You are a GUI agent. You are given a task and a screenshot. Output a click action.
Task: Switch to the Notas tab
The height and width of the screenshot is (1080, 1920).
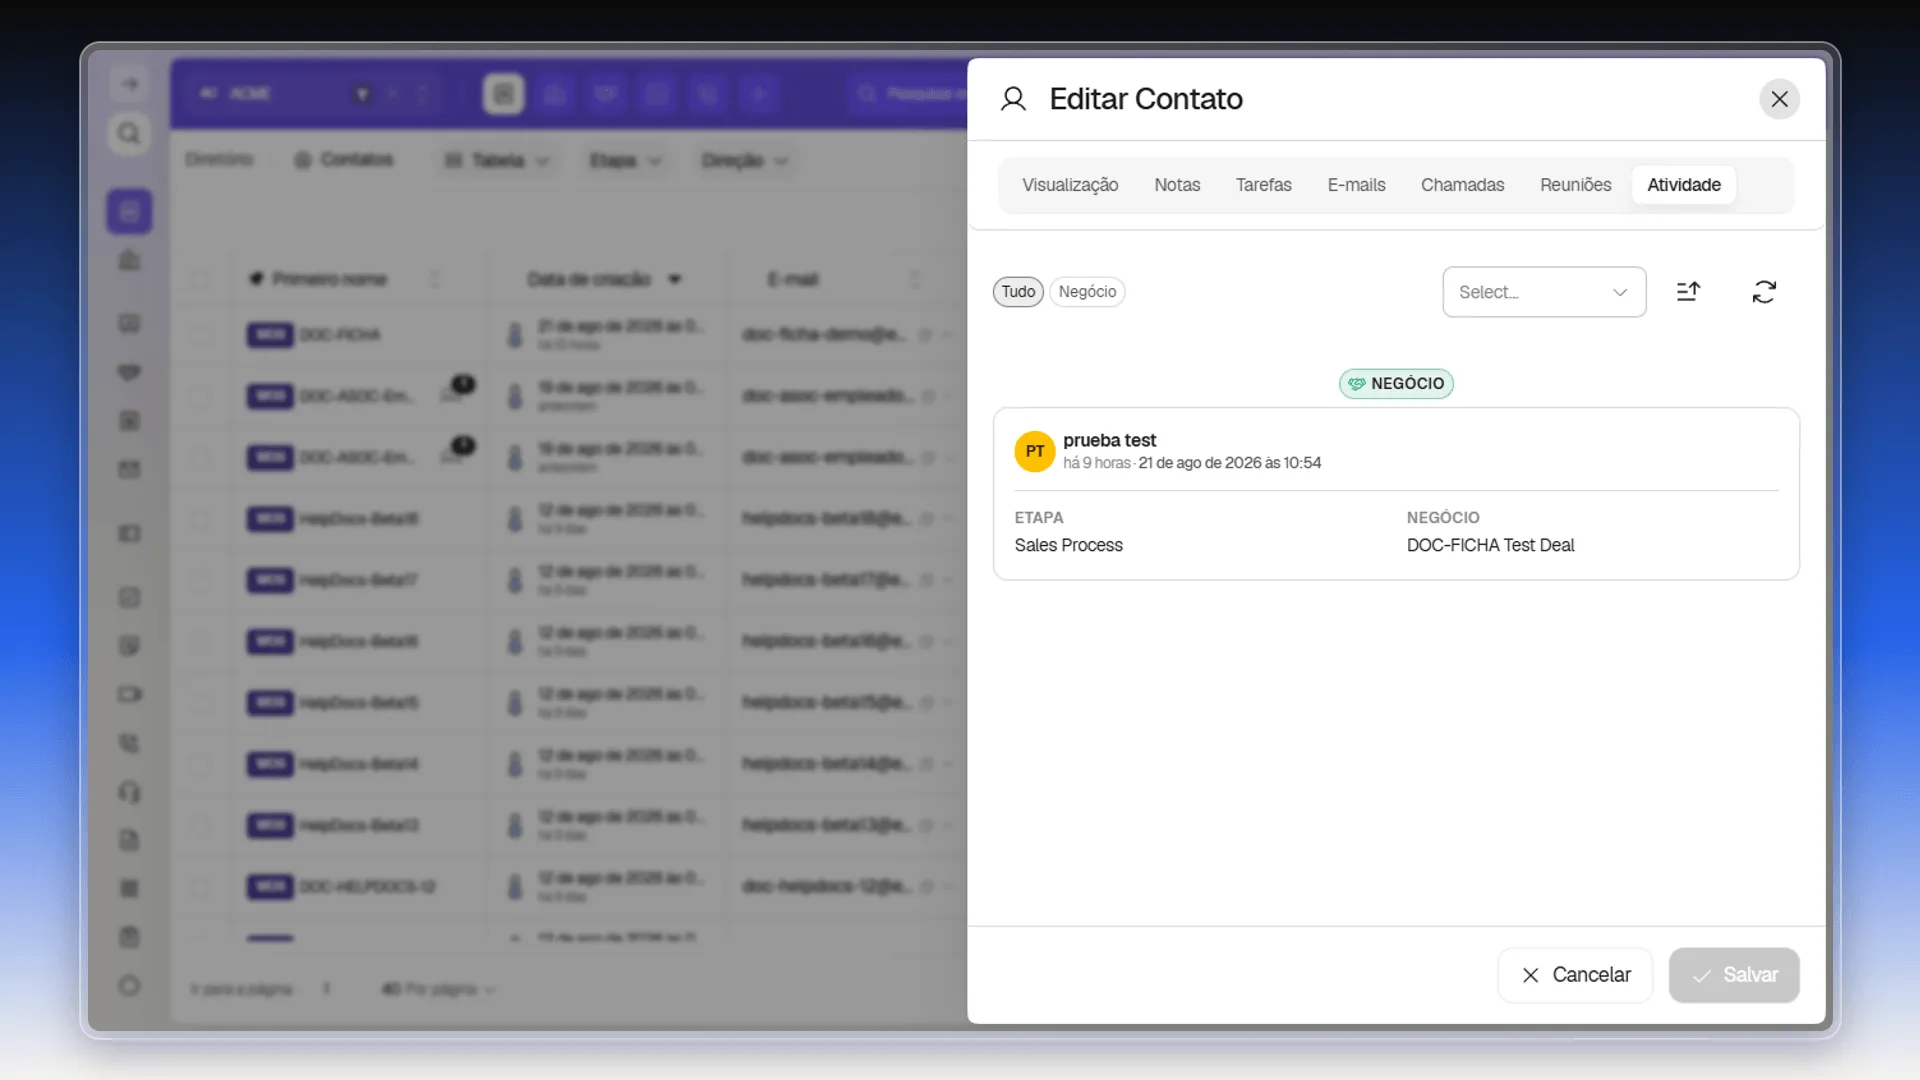click(1177, 185)
